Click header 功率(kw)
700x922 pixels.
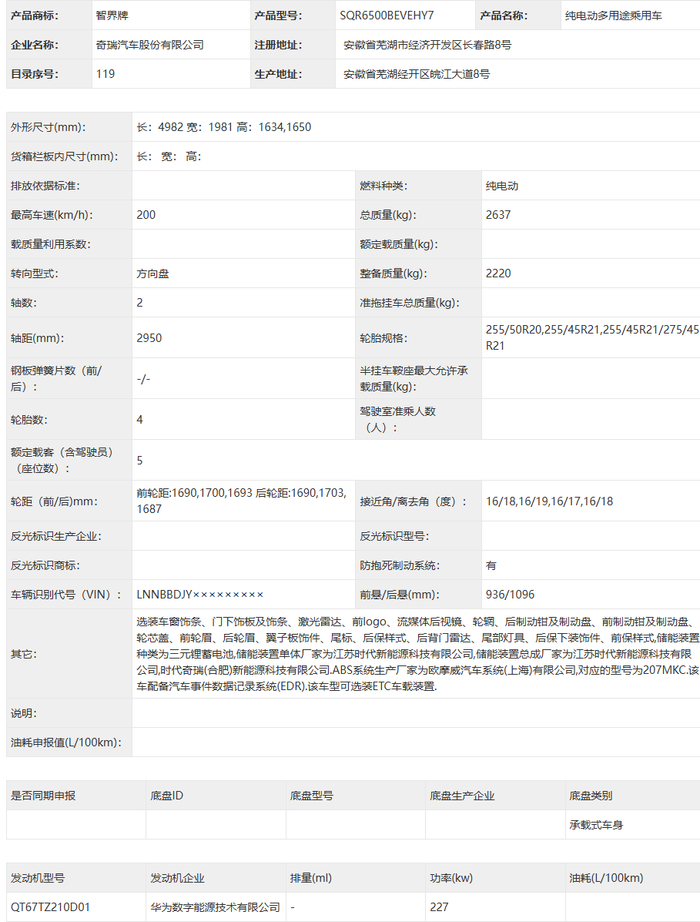pos(451,878)
